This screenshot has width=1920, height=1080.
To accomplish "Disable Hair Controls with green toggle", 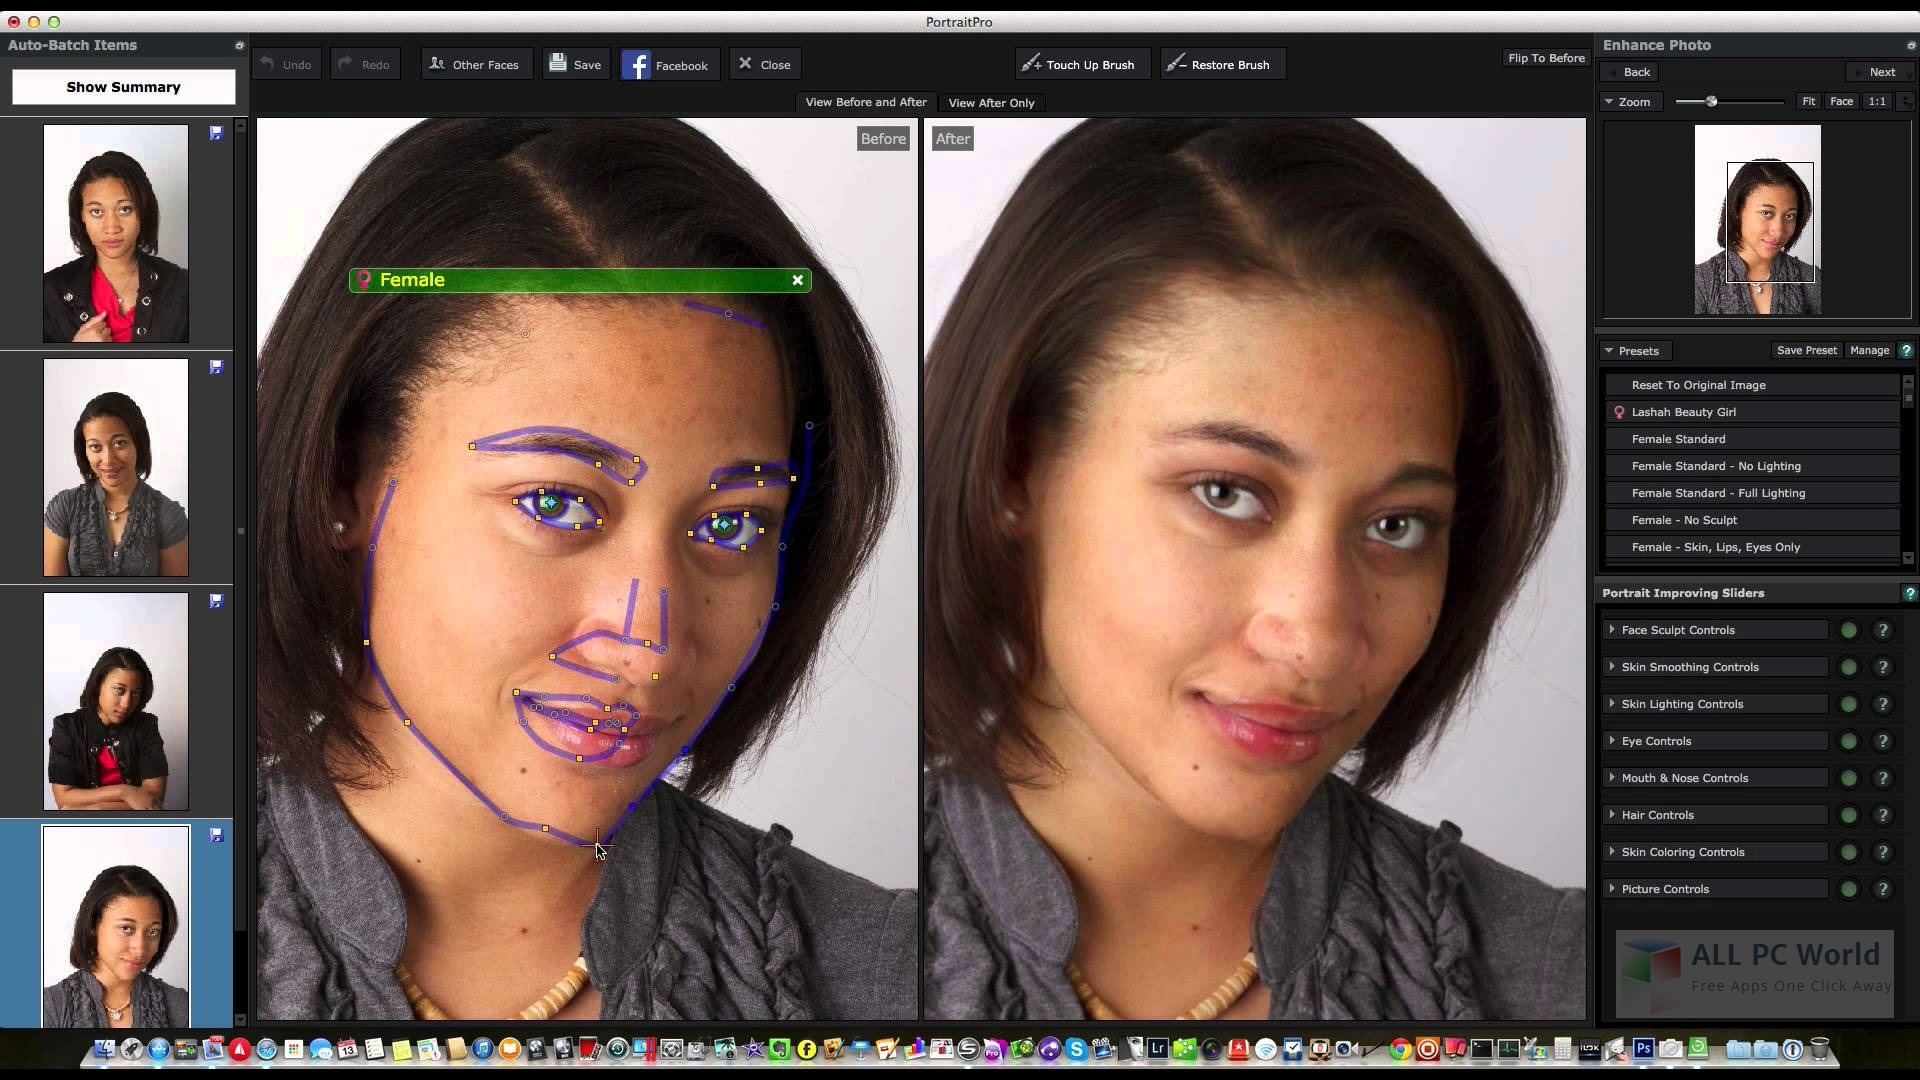I will (1849, 815).
